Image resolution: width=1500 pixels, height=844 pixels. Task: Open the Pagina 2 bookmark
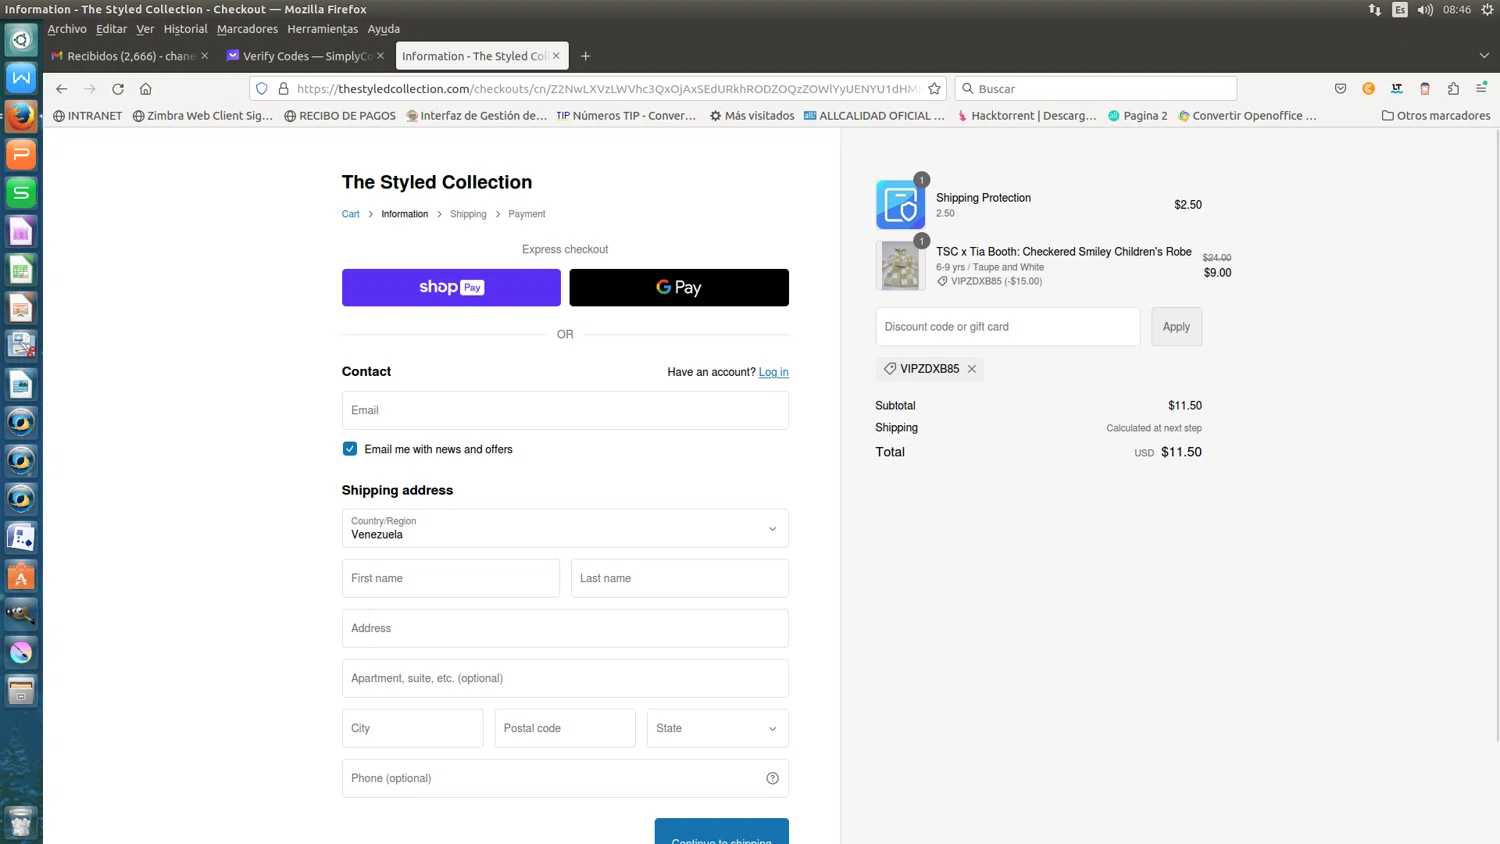(1138, 116)
